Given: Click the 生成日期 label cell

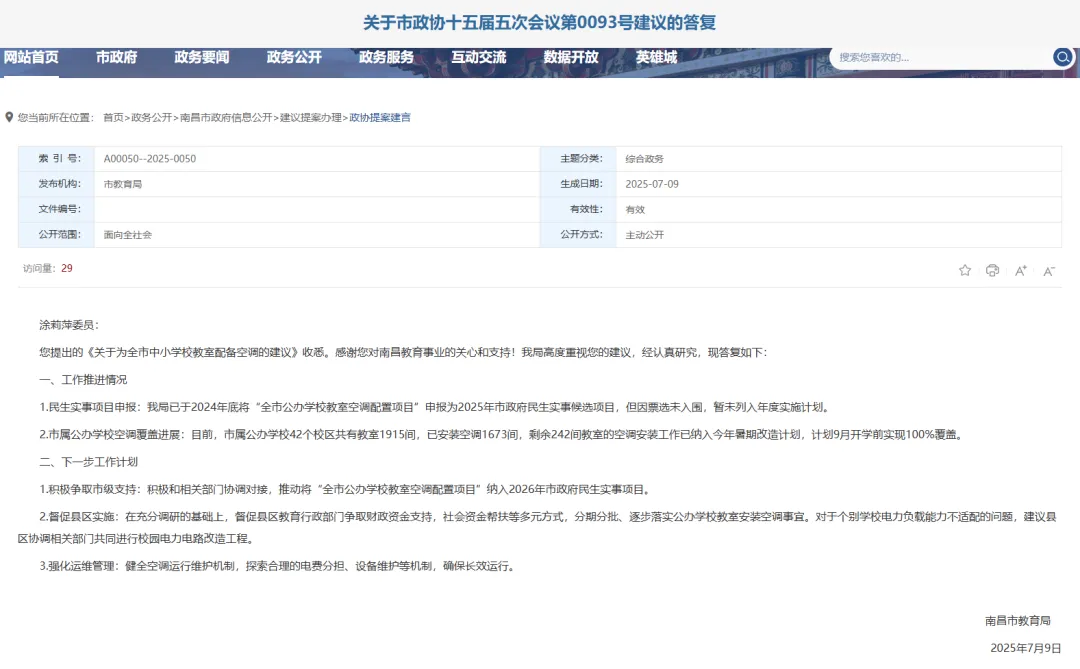Looking at the screenshot, I should click(578, 184).
